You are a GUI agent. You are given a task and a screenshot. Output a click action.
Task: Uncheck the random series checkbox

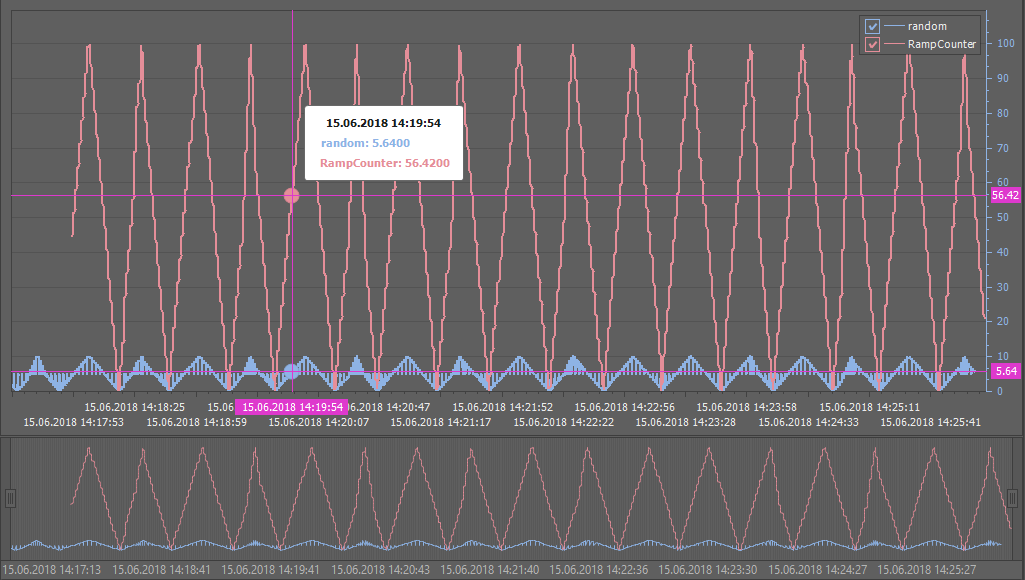click(x=872, y=26)
